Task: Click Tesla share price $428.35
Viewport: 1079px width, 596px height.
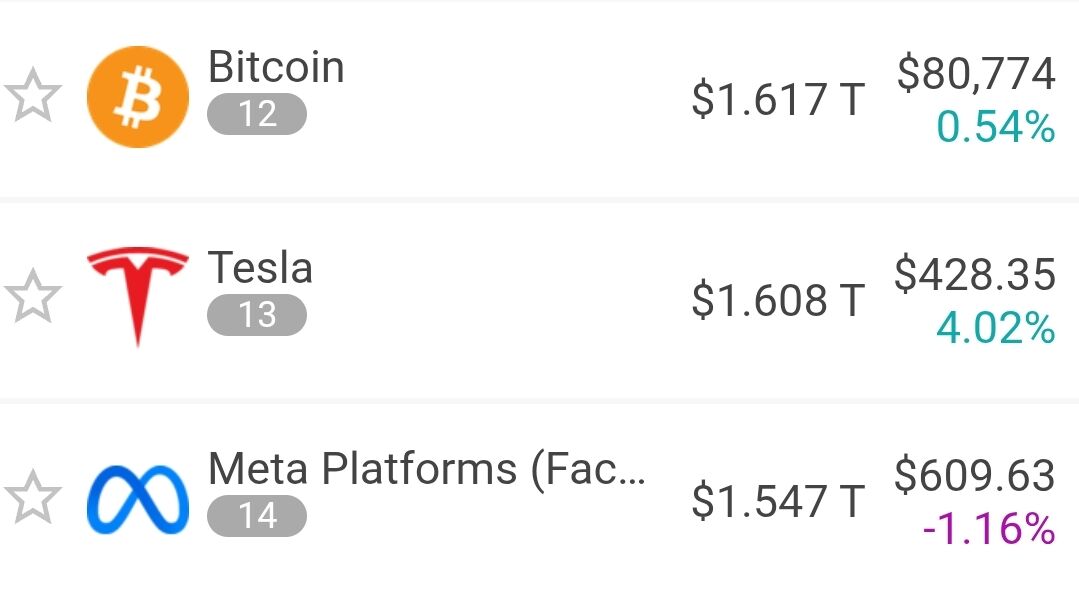Action: click(x=975, y=275)
